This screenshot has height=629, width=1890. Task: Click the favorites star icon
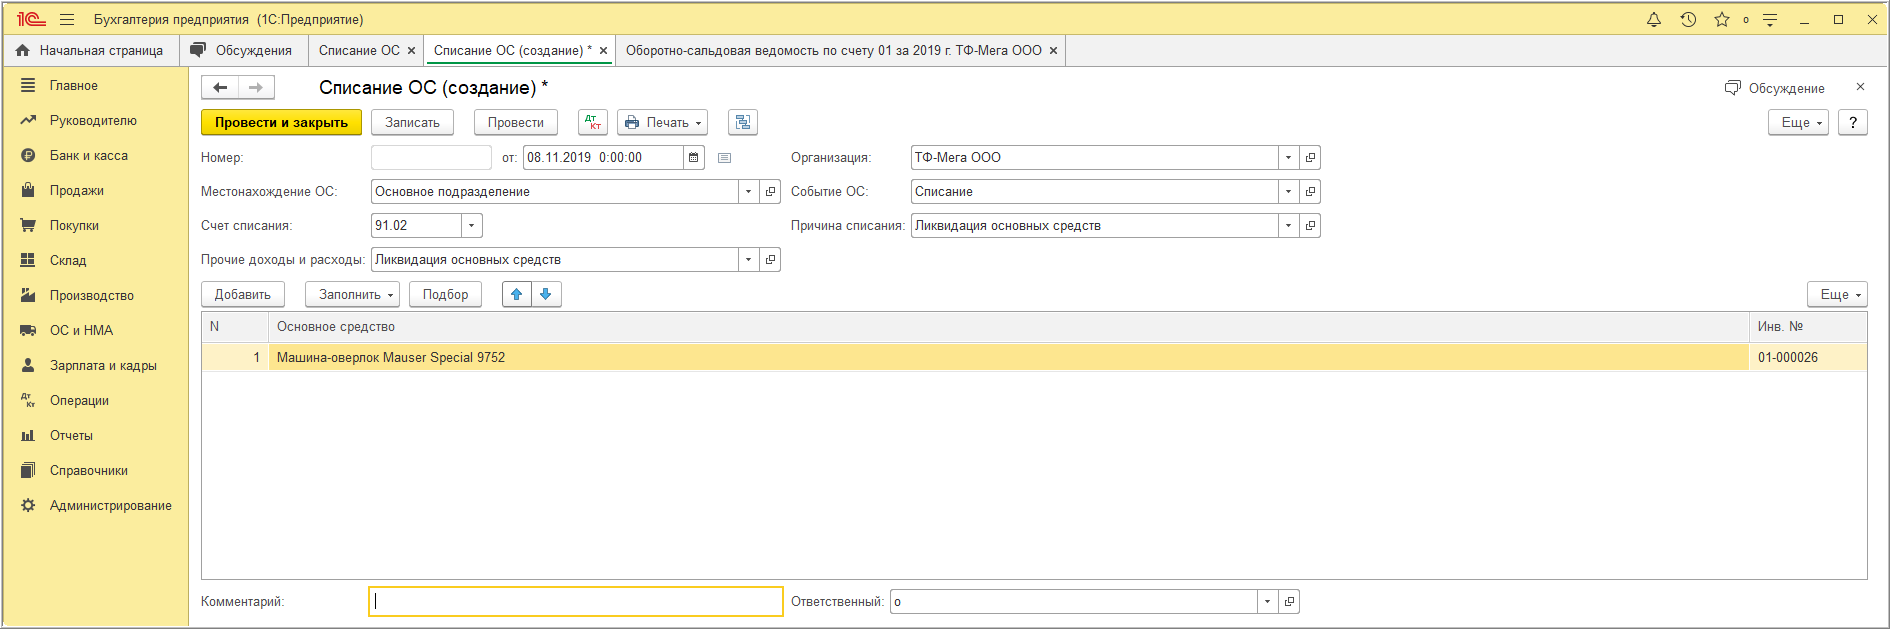coord(1722,19)
